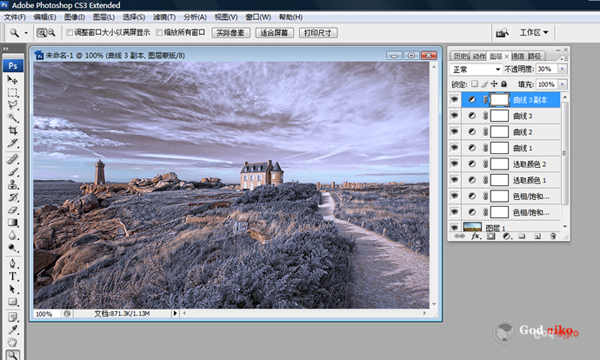Select the Healing Brush tool
600x360 pixels.
[12, 159]
